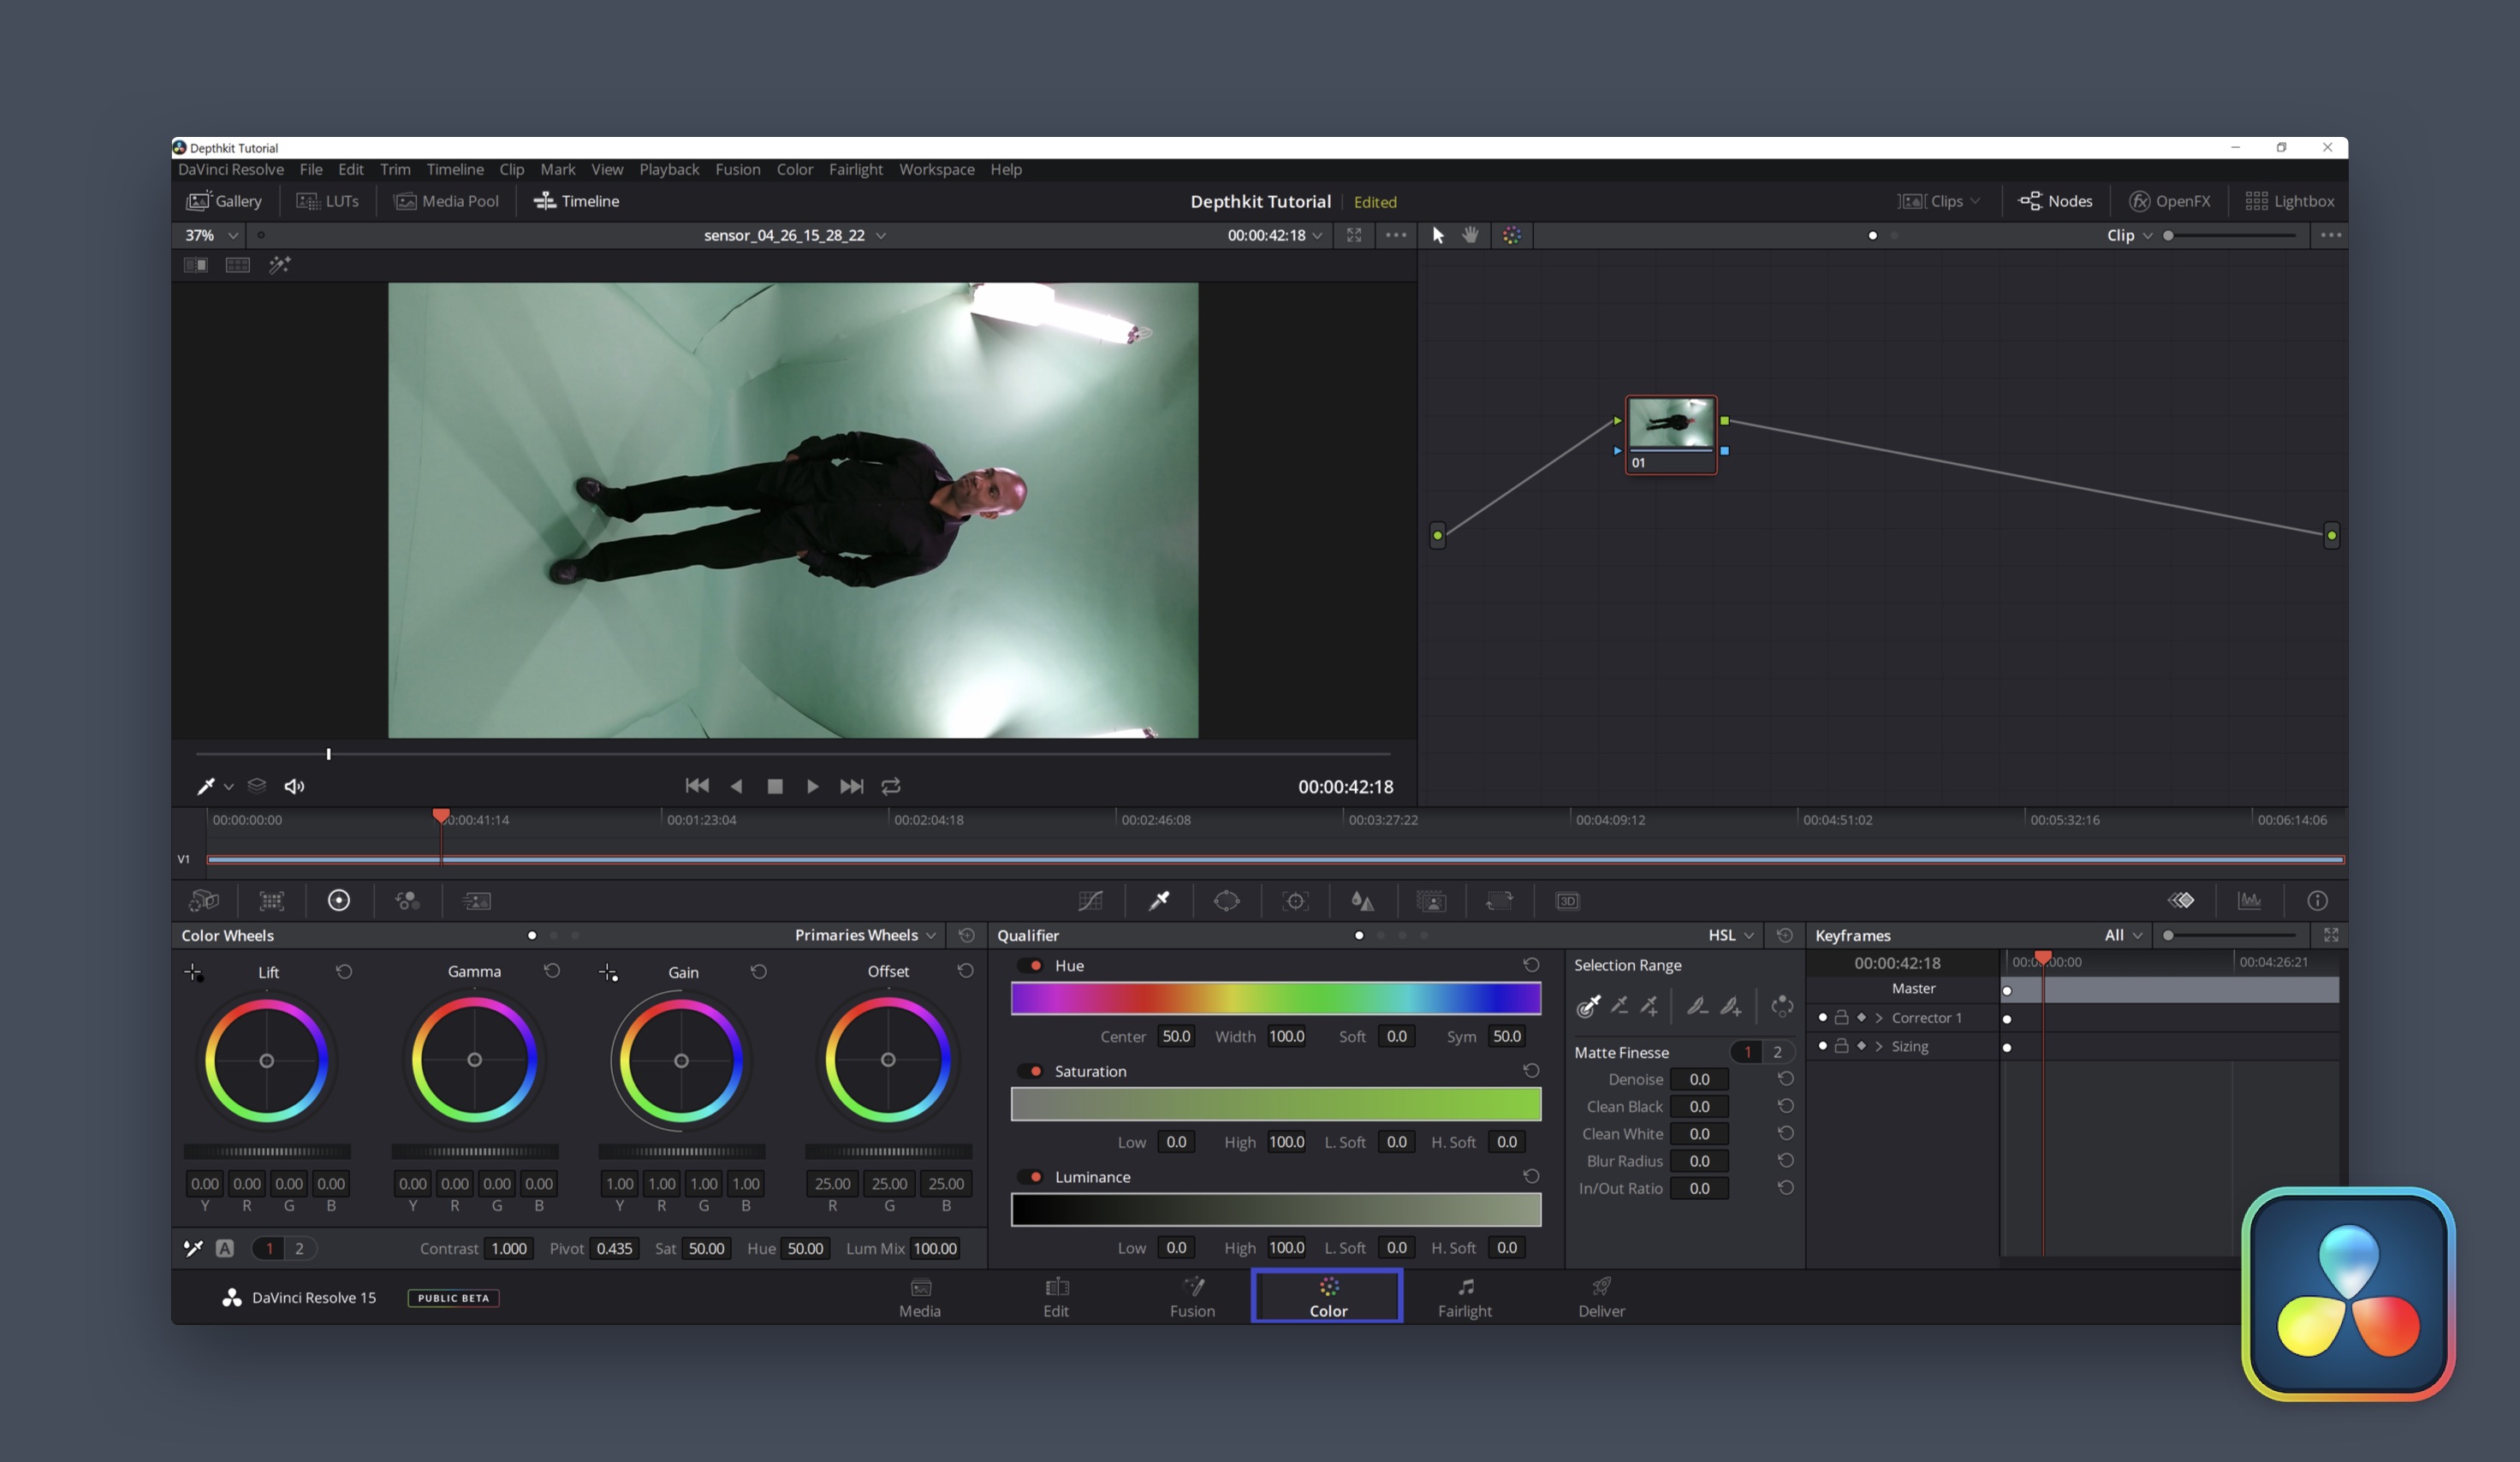Click the audio mute speaker icon
The width and height of the screenshot is (2520, 1462).
pos(294,786)
